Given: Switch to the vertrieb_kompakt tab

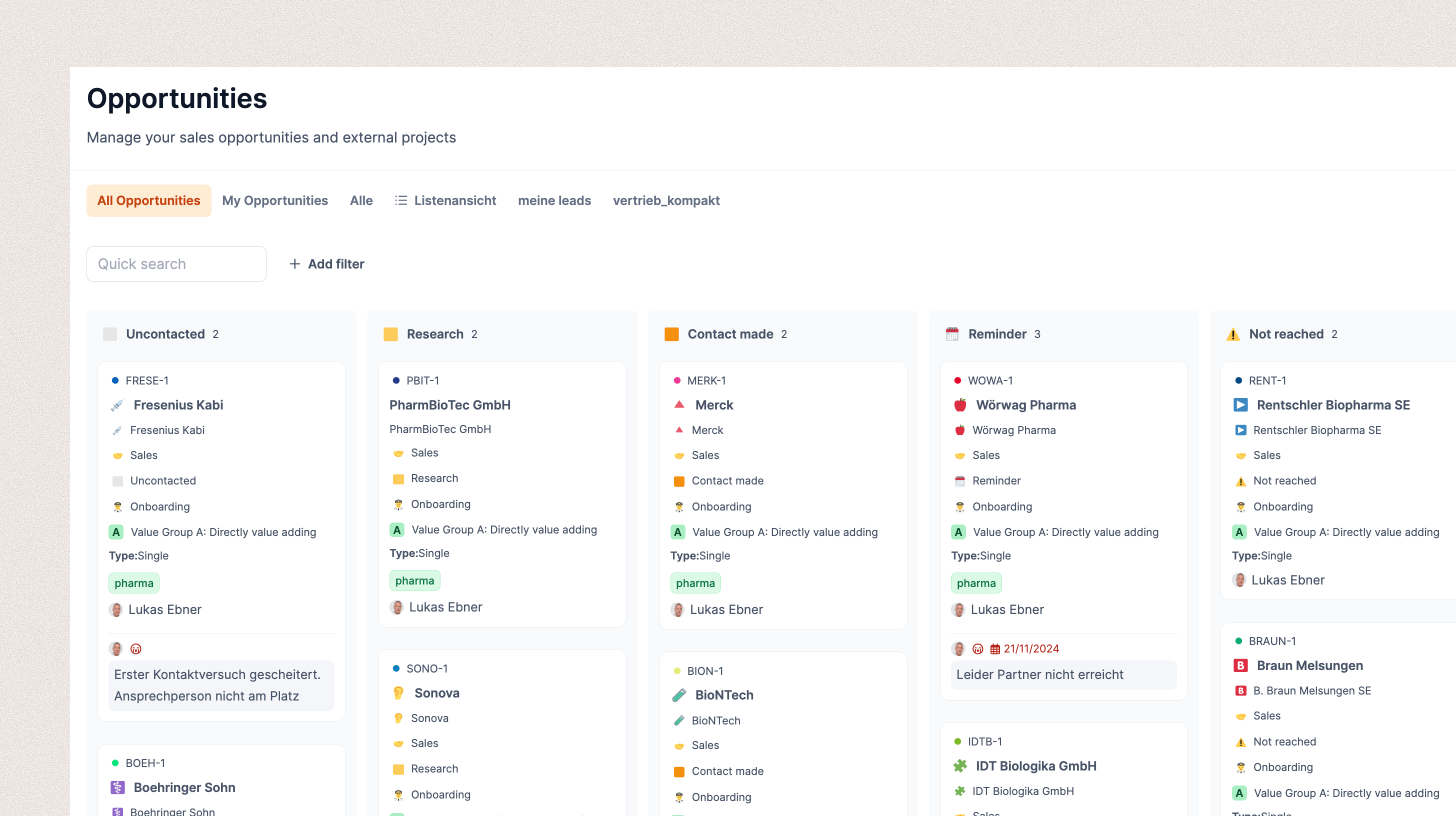Looking at the screenshot, I should tap(666, 201).
